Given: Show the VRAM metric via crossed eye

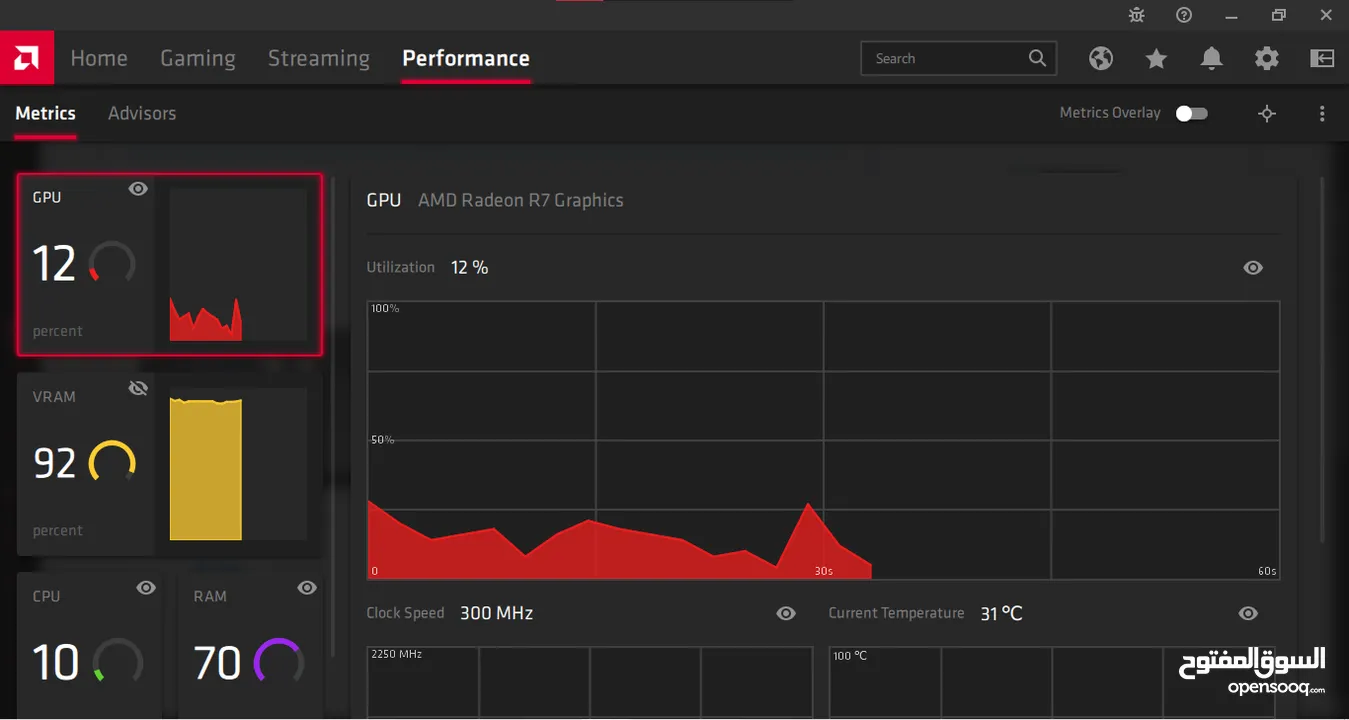Looking at the screenshot, I should pos(138,388).
